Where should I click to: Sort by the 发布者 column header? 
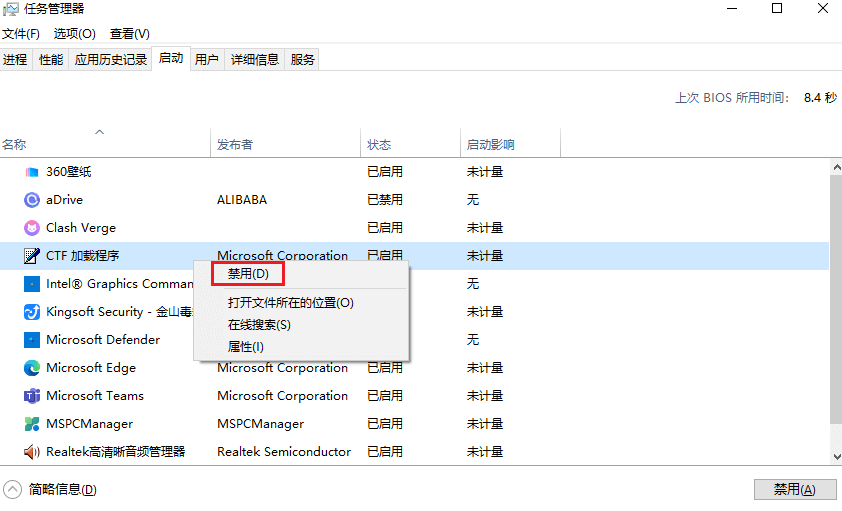286,144
